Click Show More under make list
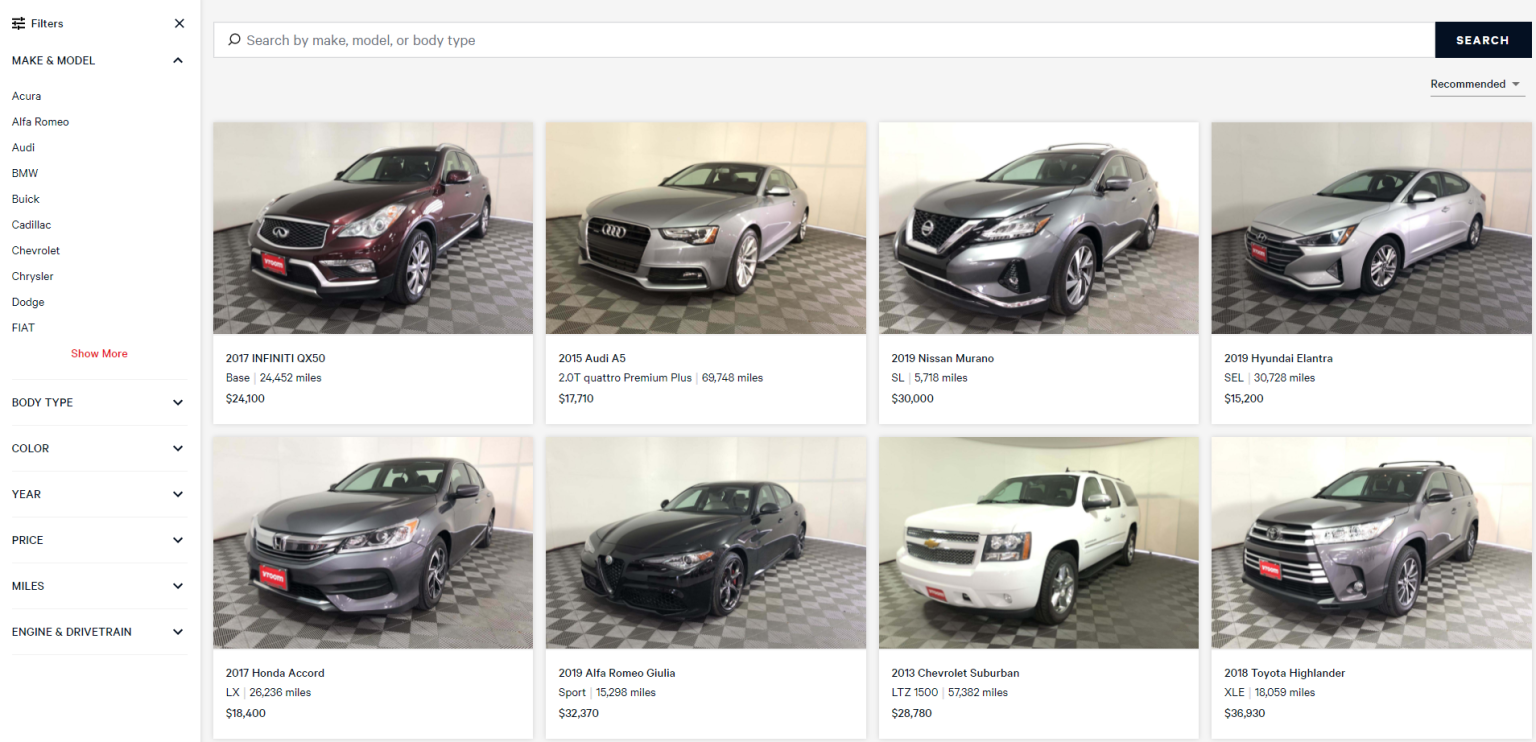 pos(98,353)
